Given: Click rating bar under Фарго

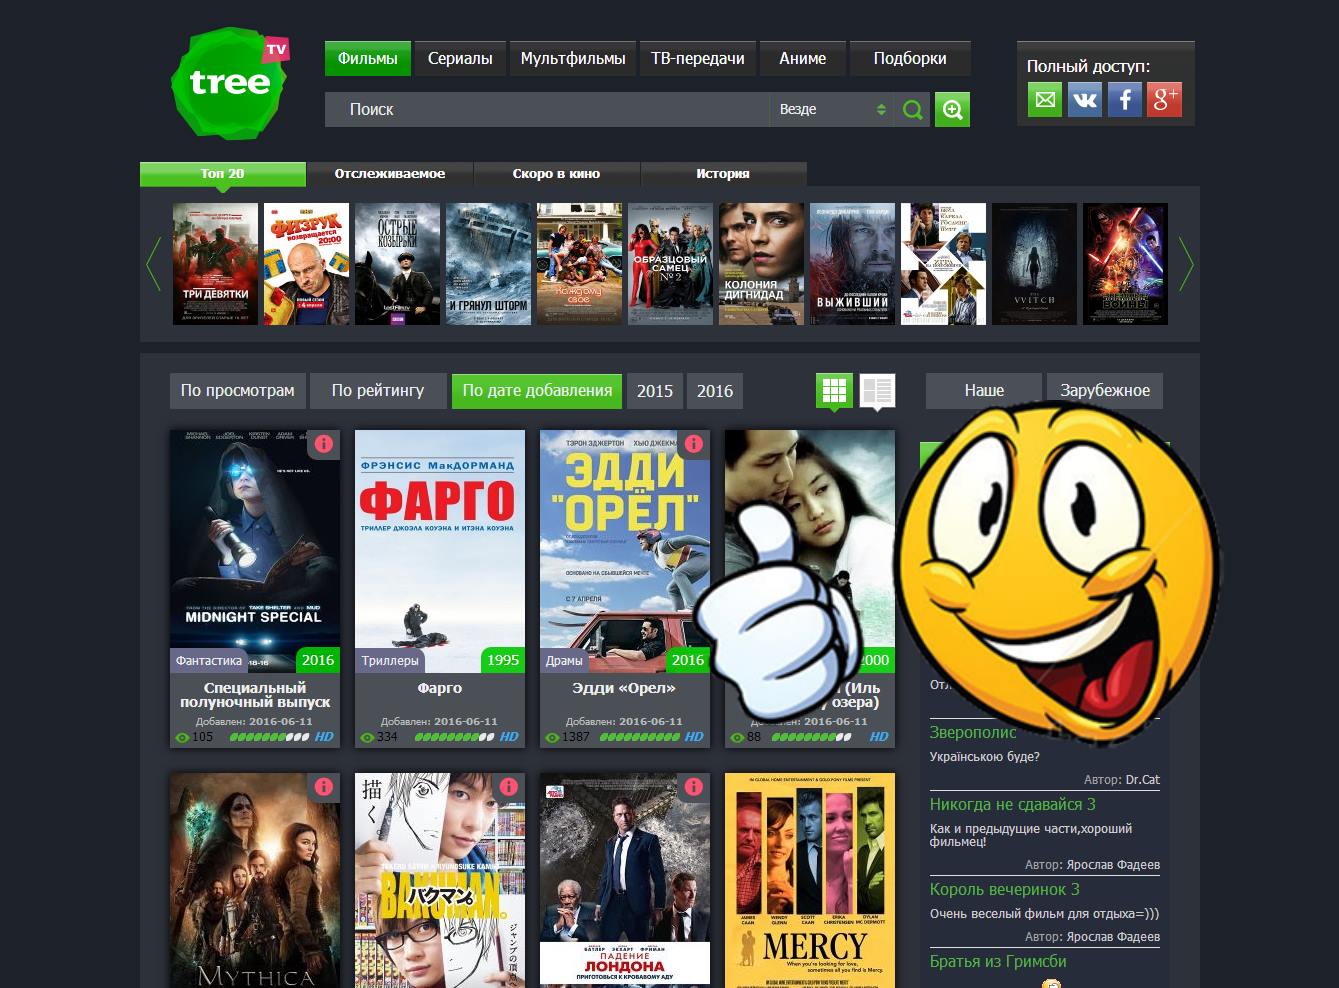Looking at the screenshot, I should [x=455, y=737].
